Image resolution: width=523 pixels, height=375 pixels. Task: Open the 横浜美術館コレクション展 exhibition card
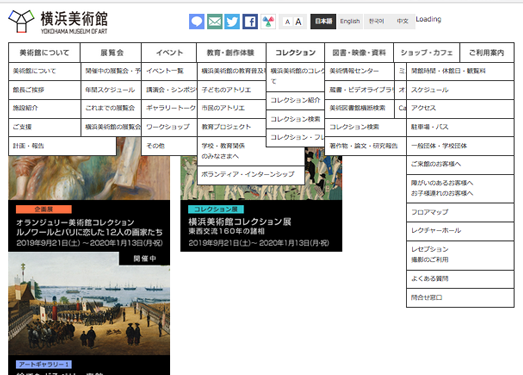pyautogui.click(x=261, y=226)
